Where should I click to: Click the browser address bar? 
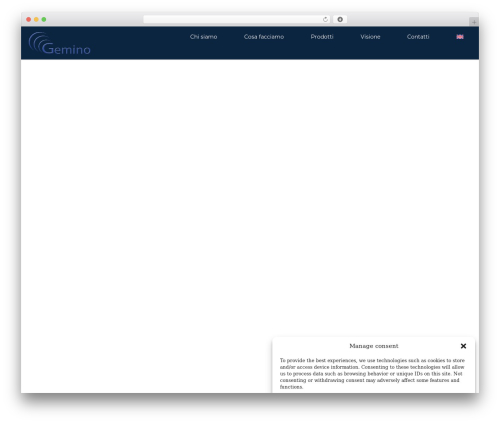point(237,19)
